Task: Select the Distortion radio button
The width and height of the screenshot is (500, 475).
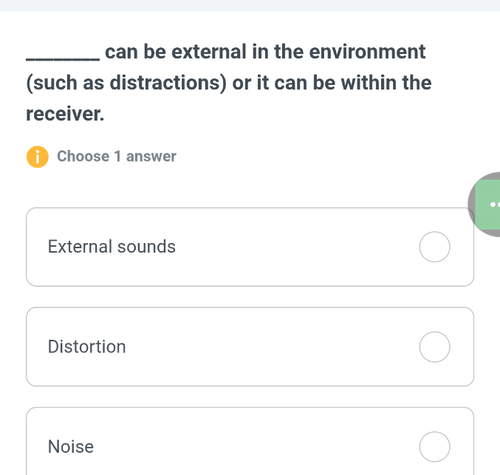Action: click(435, 347)
